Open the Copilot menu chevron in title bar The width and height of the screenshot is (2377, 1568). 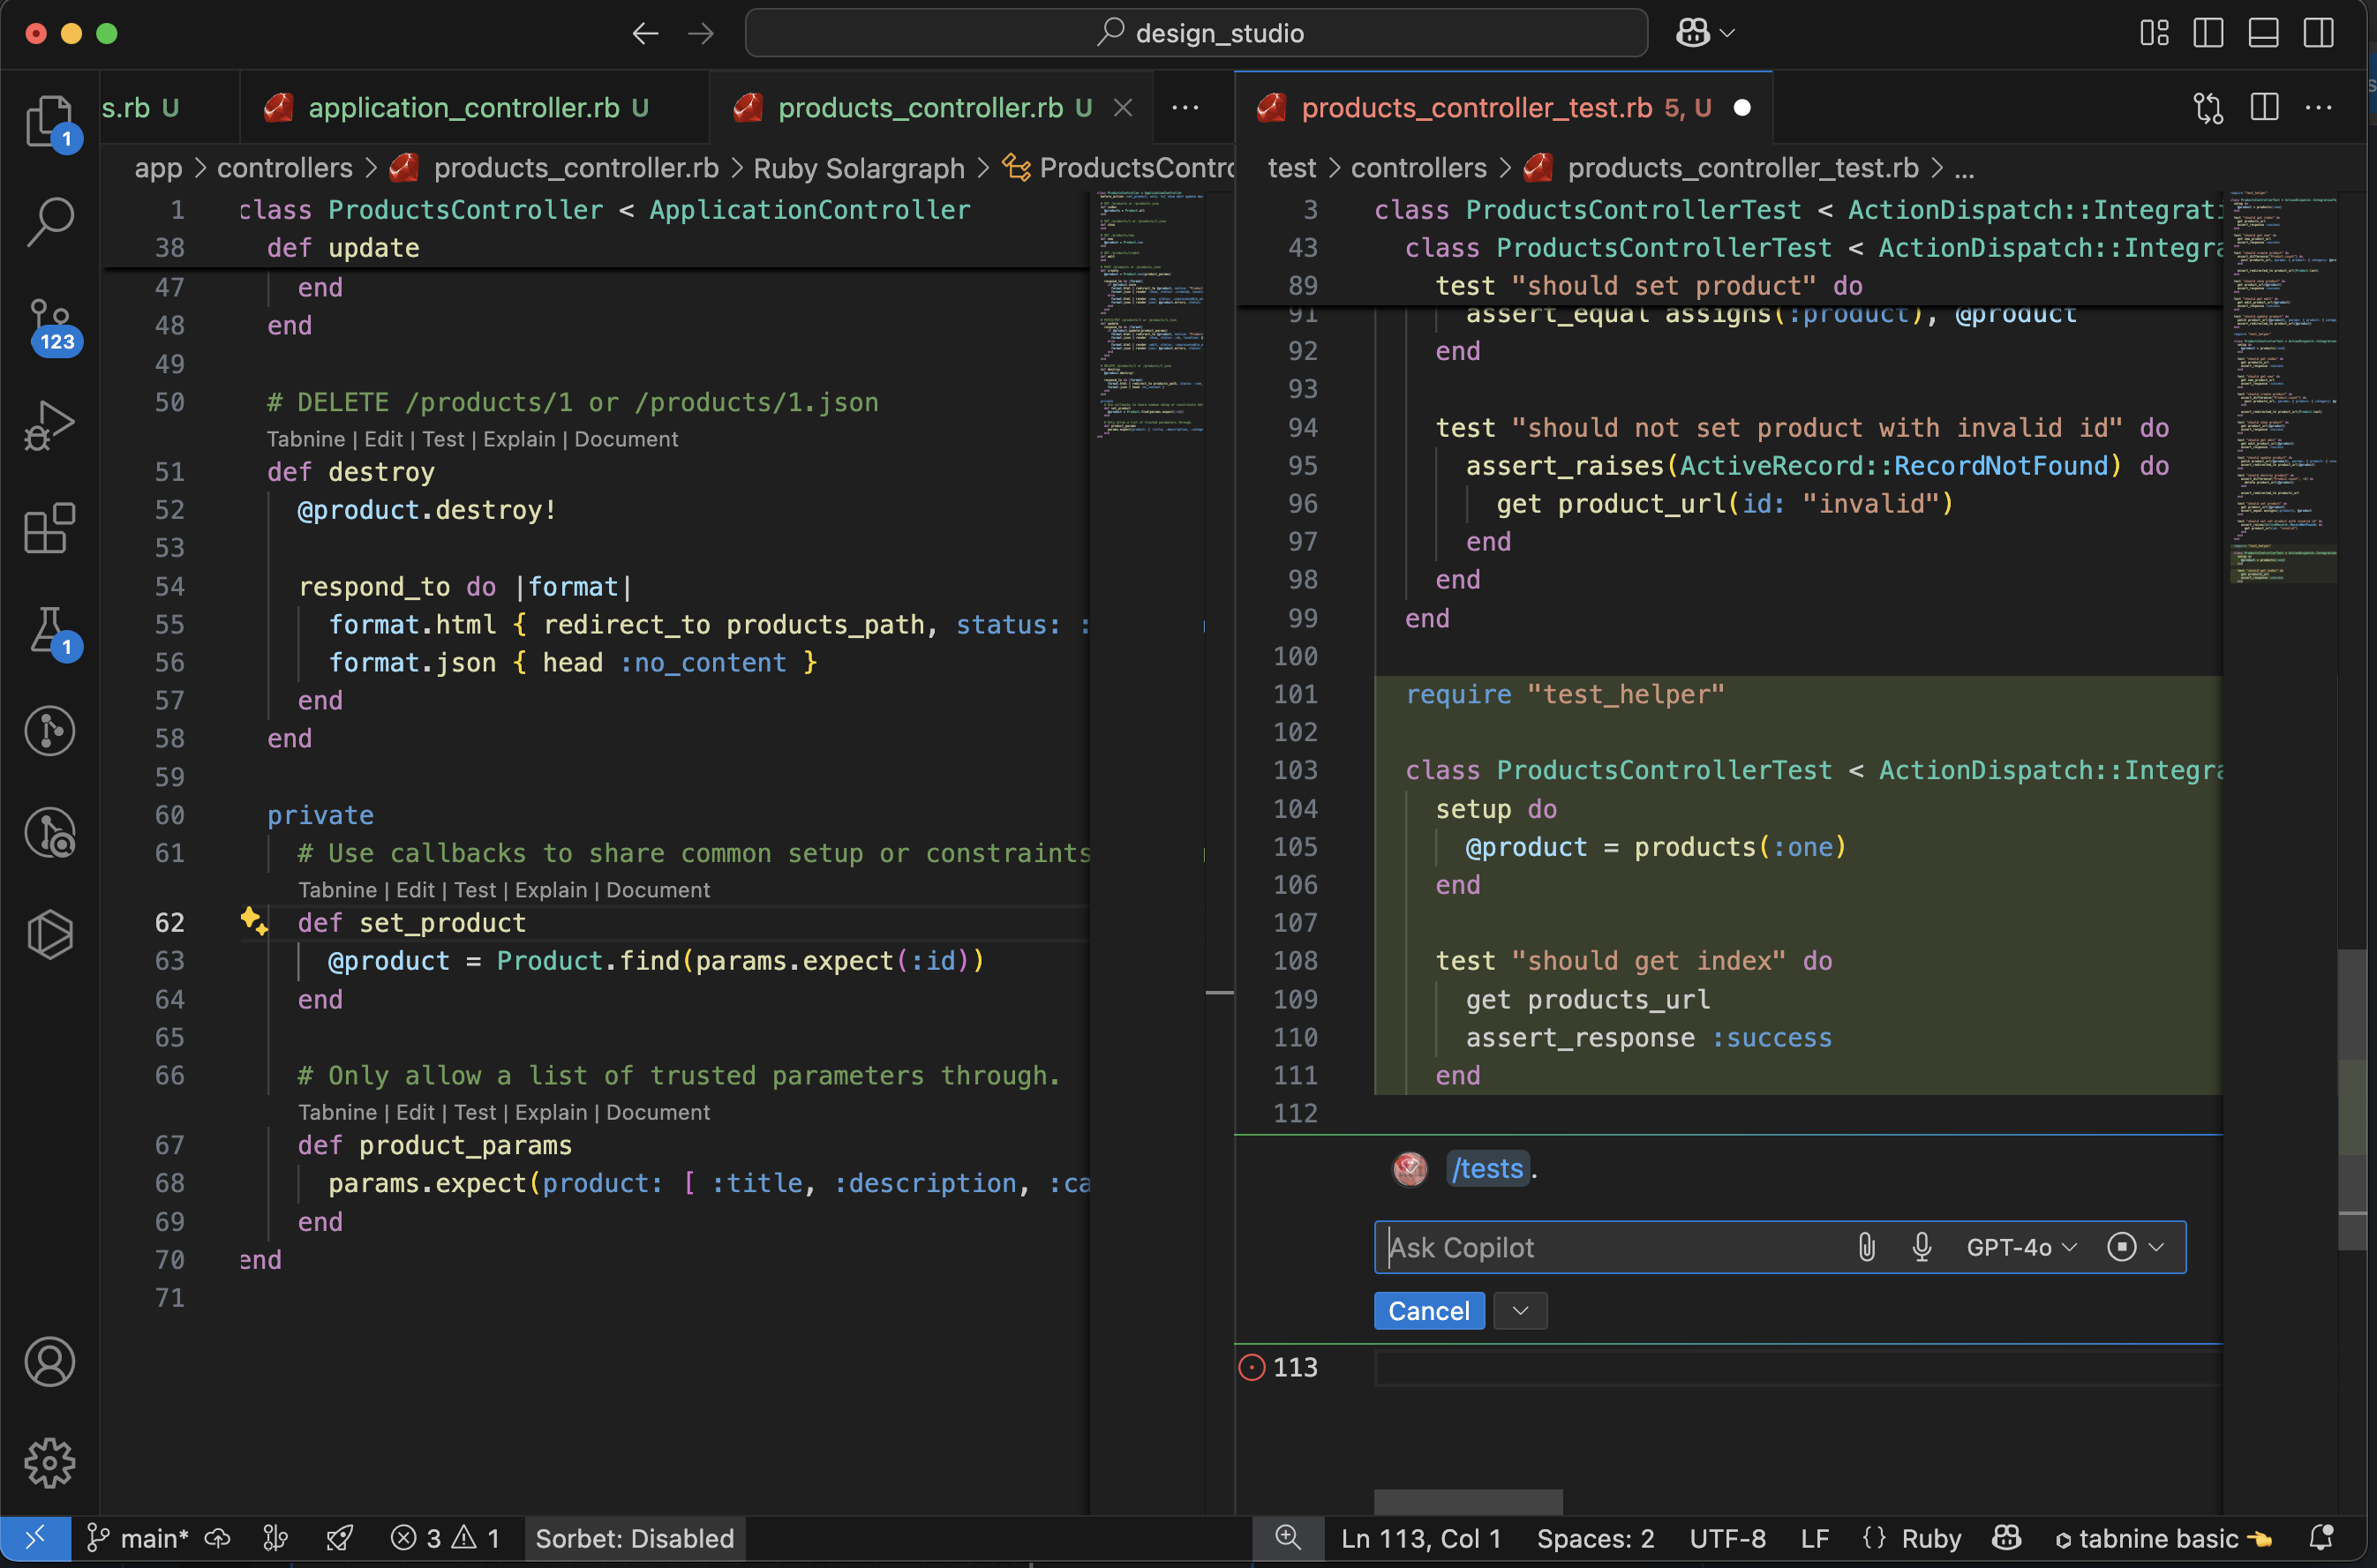1727,33
